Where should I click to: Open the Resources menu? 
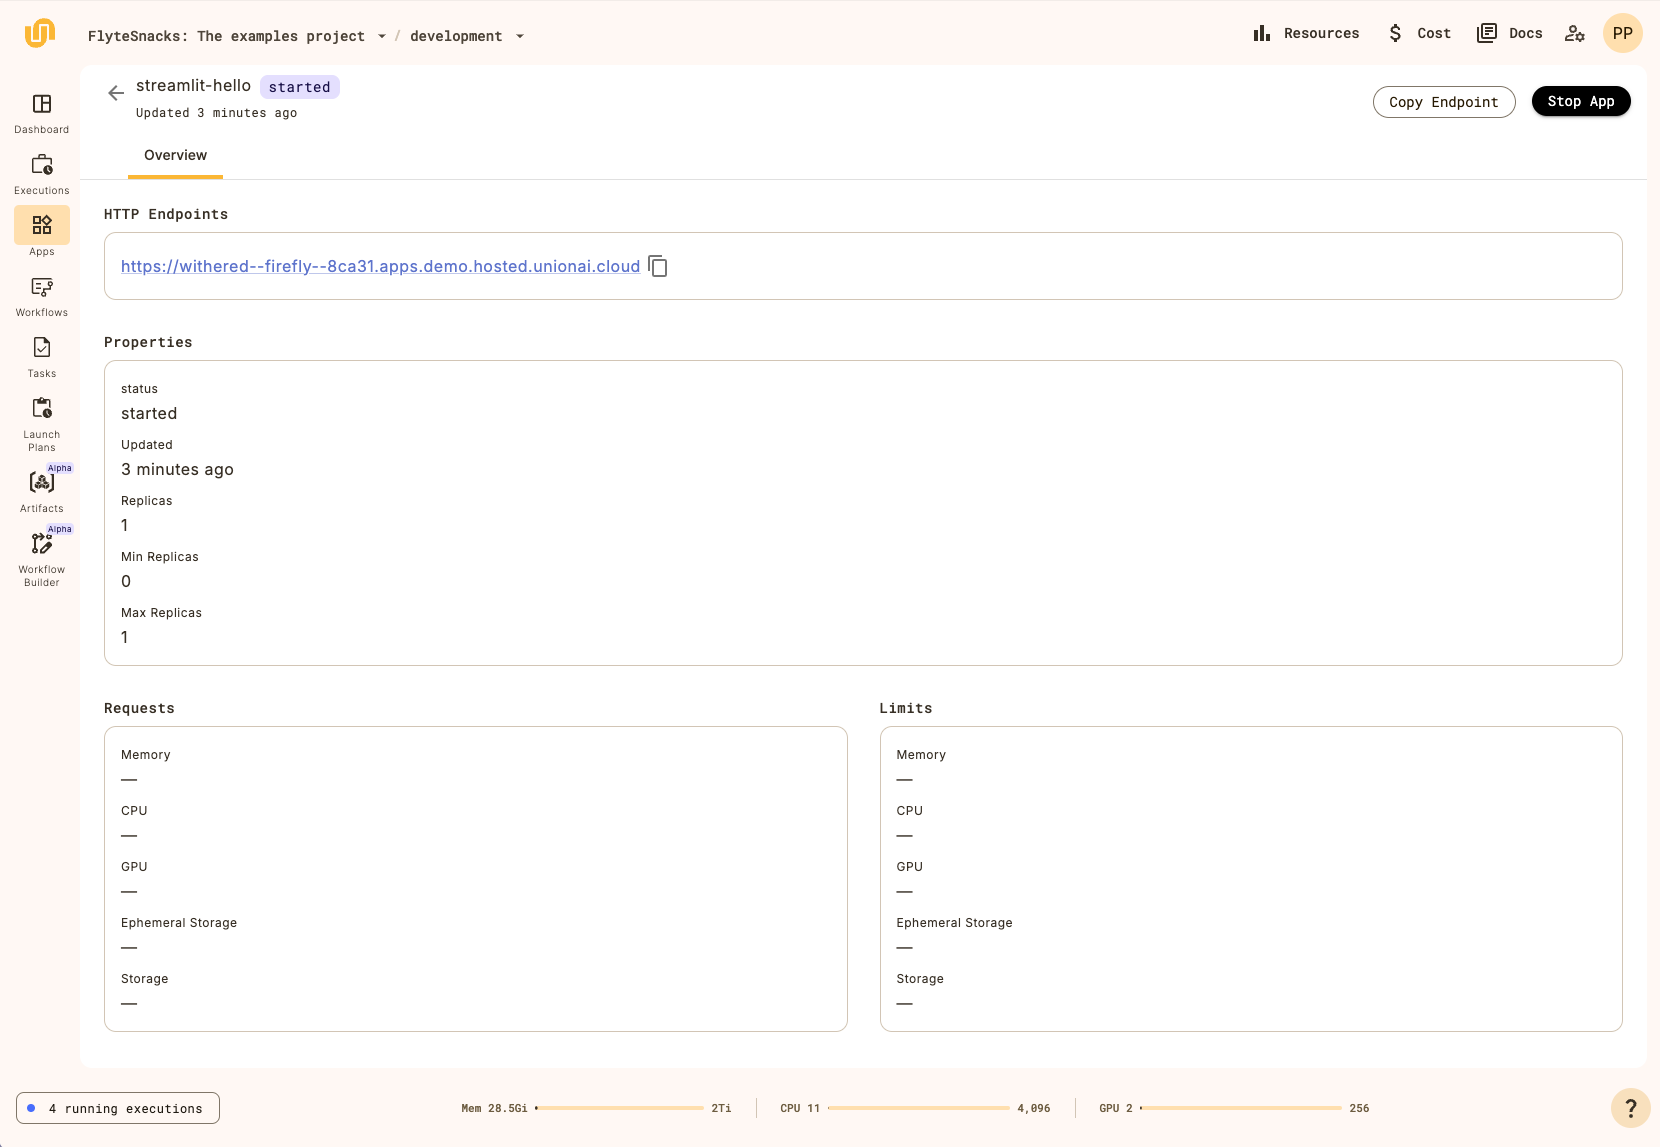(x=1306, y=33)
